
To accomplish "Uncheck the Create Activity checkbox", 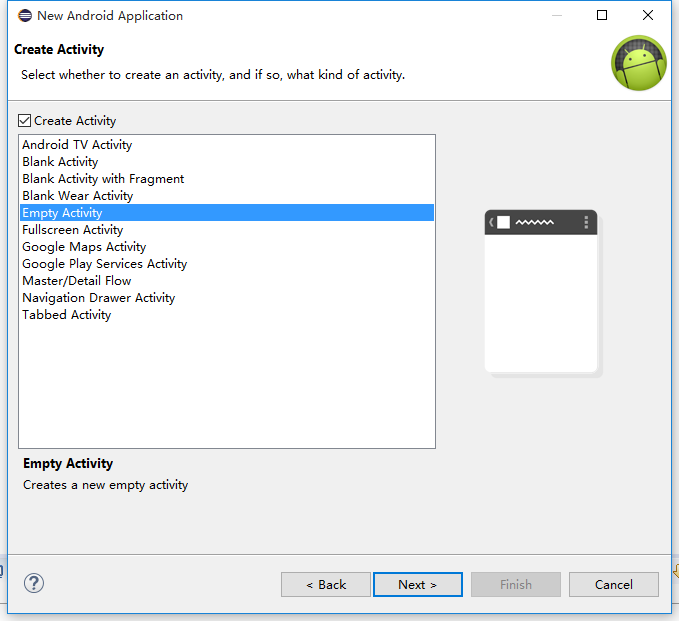I will point(24,120).
